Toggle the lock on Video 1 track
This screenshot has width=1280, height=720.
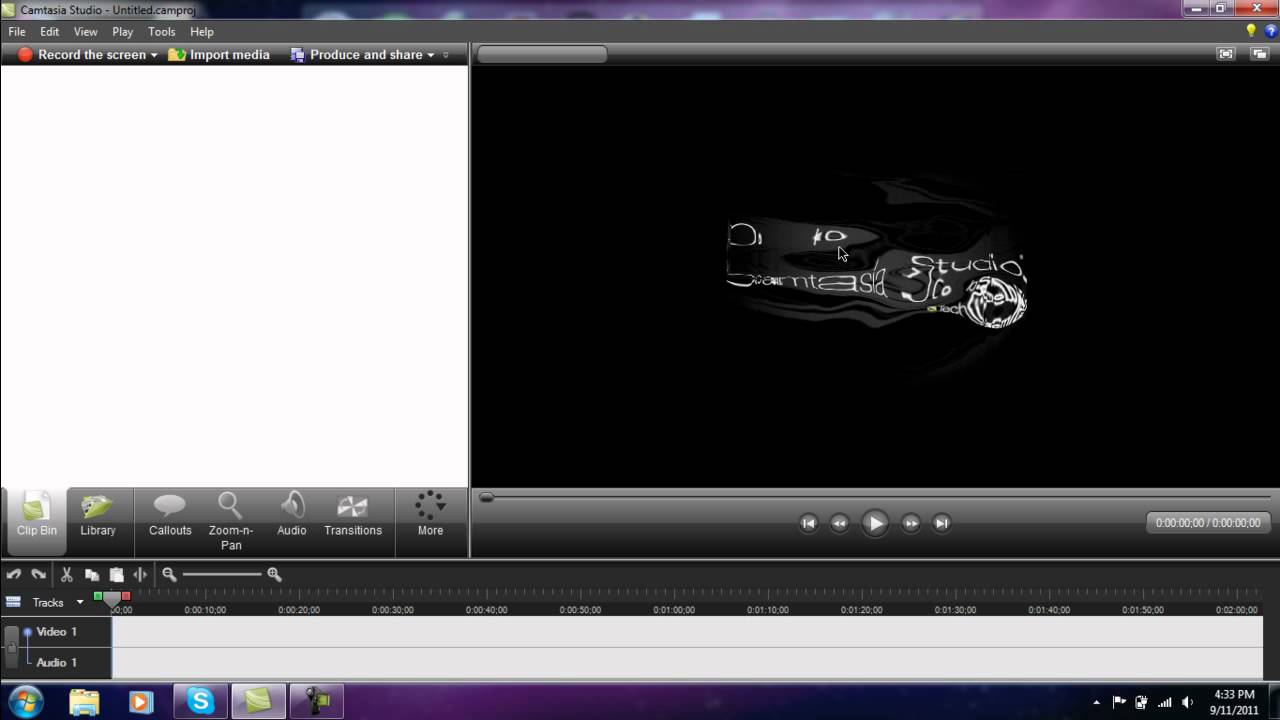12,647
